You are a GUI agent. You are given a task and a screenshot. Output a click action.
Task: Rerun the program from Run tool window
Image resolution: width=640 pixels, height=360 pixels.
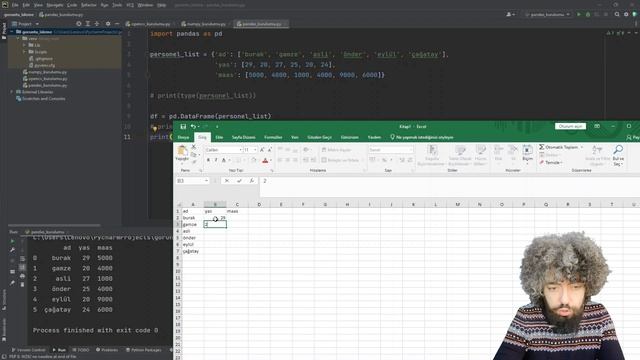(13, 241)
